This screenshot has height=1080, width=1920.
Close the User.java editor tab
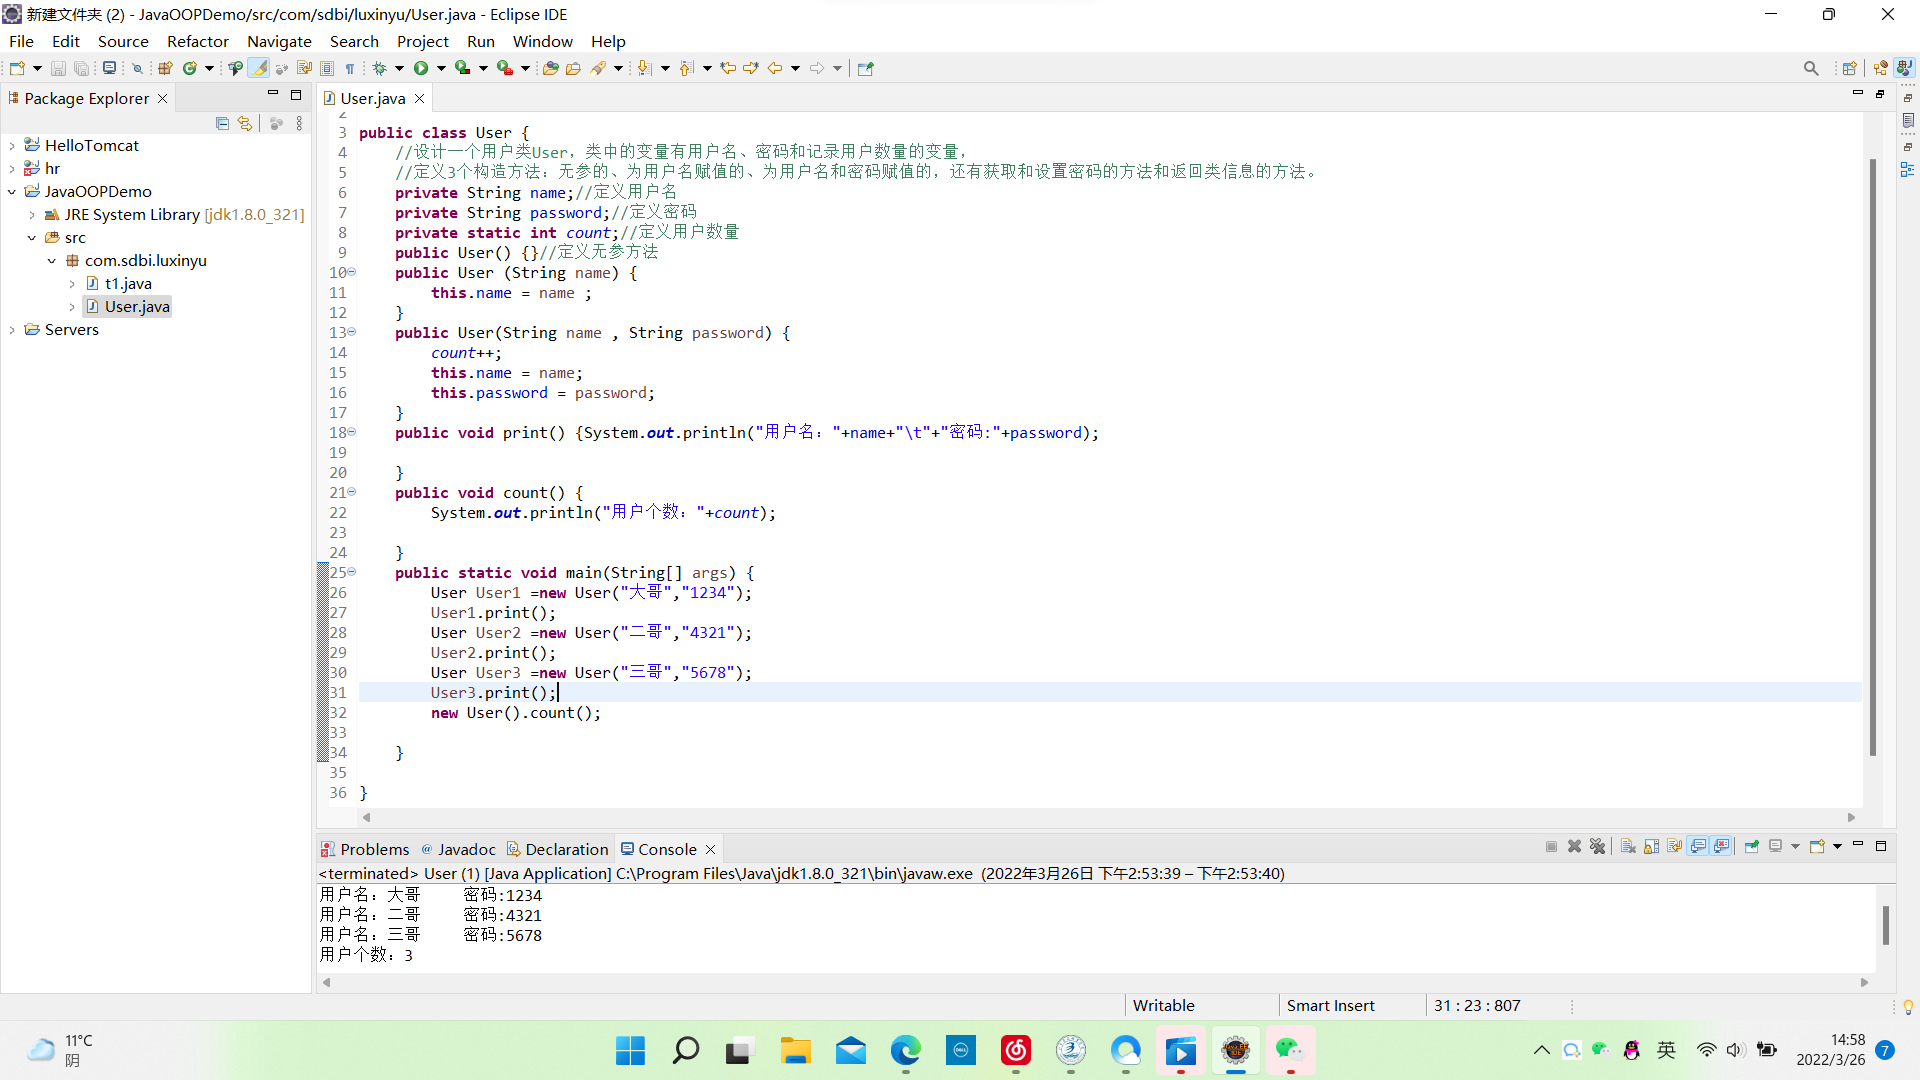pyautogui.click(x=420, y=98)
